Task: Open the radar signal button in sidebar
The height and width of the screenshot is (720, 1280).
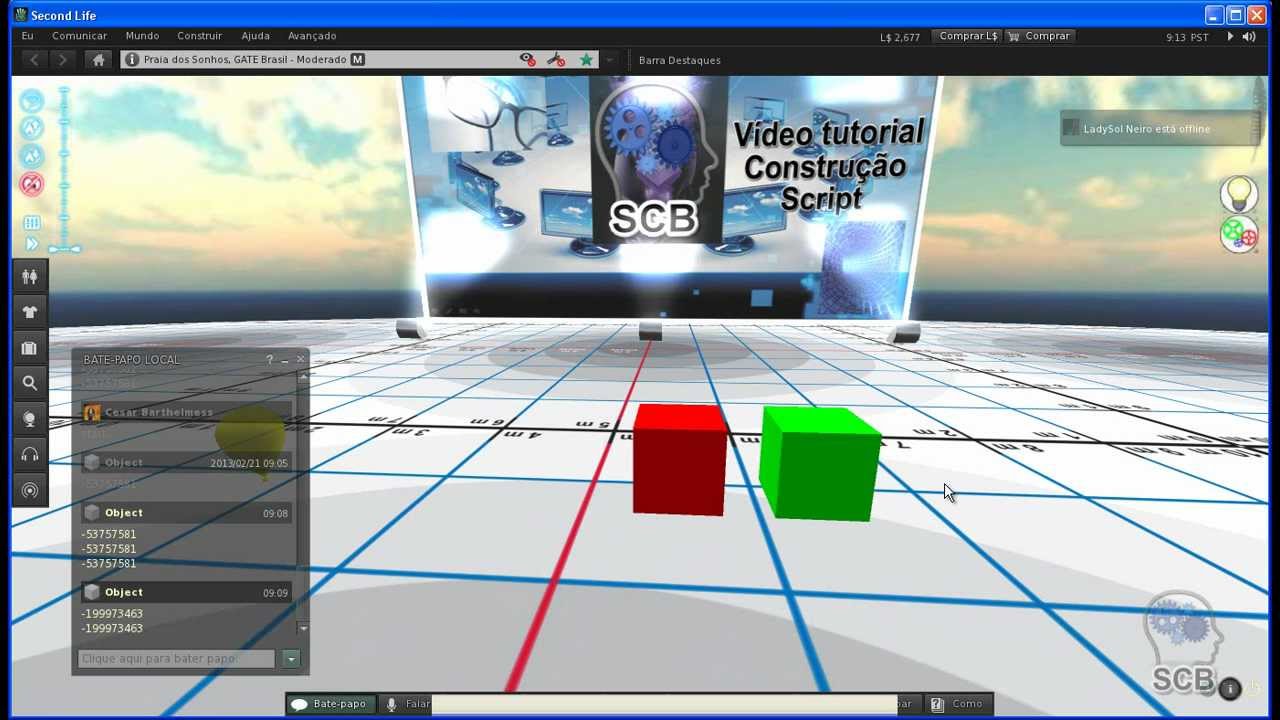Action: tap(30, 490)
